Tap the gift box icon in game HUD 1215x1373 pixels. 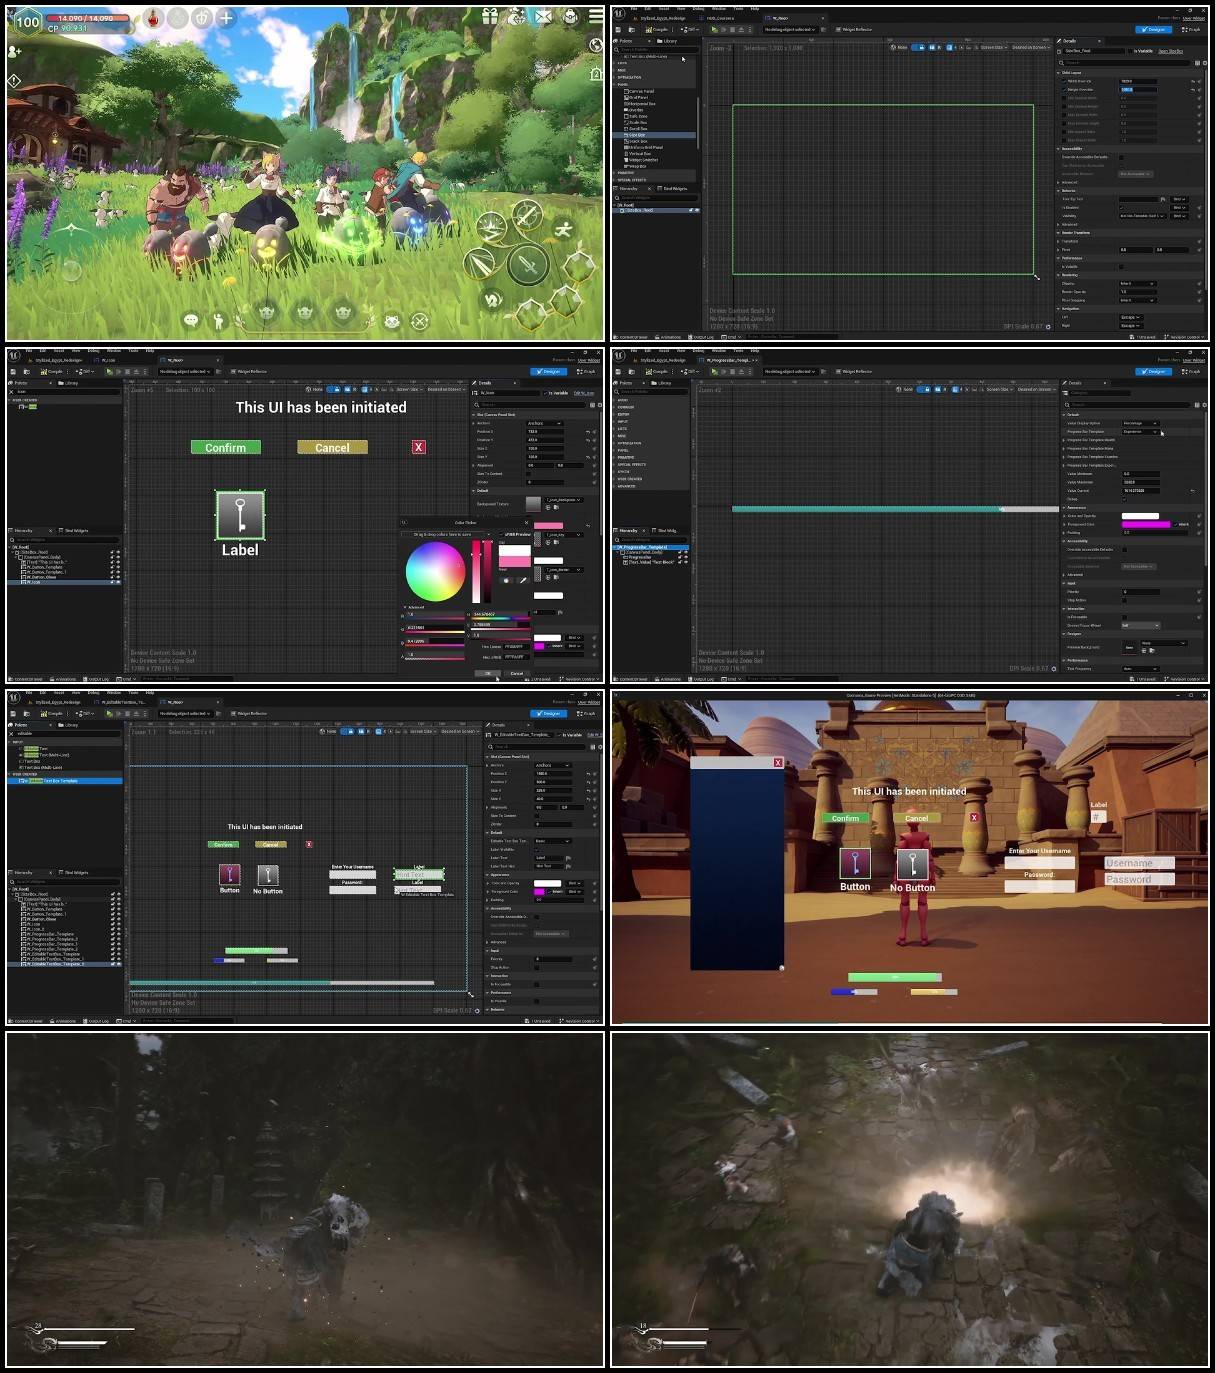click(x=490, y=16)
